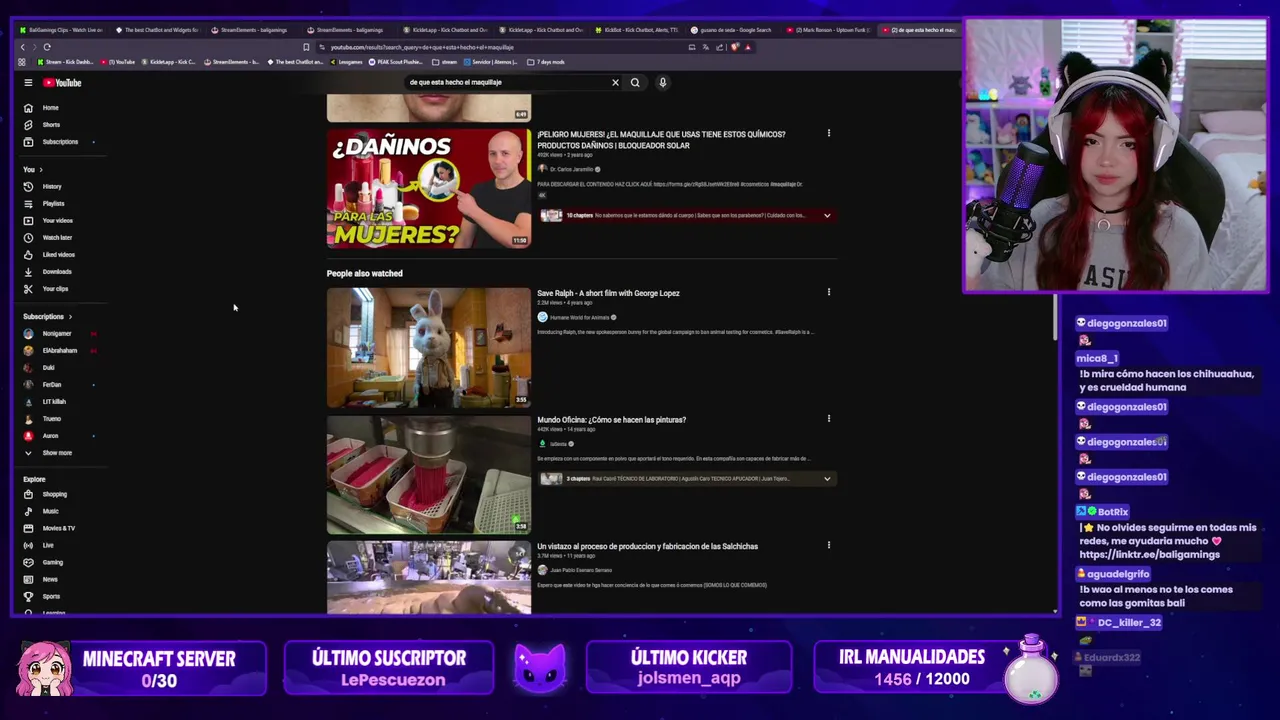Viewport: 1280px width, 720px height.
Task: Open options for Peligro Mujeres video
Action: 828,133
